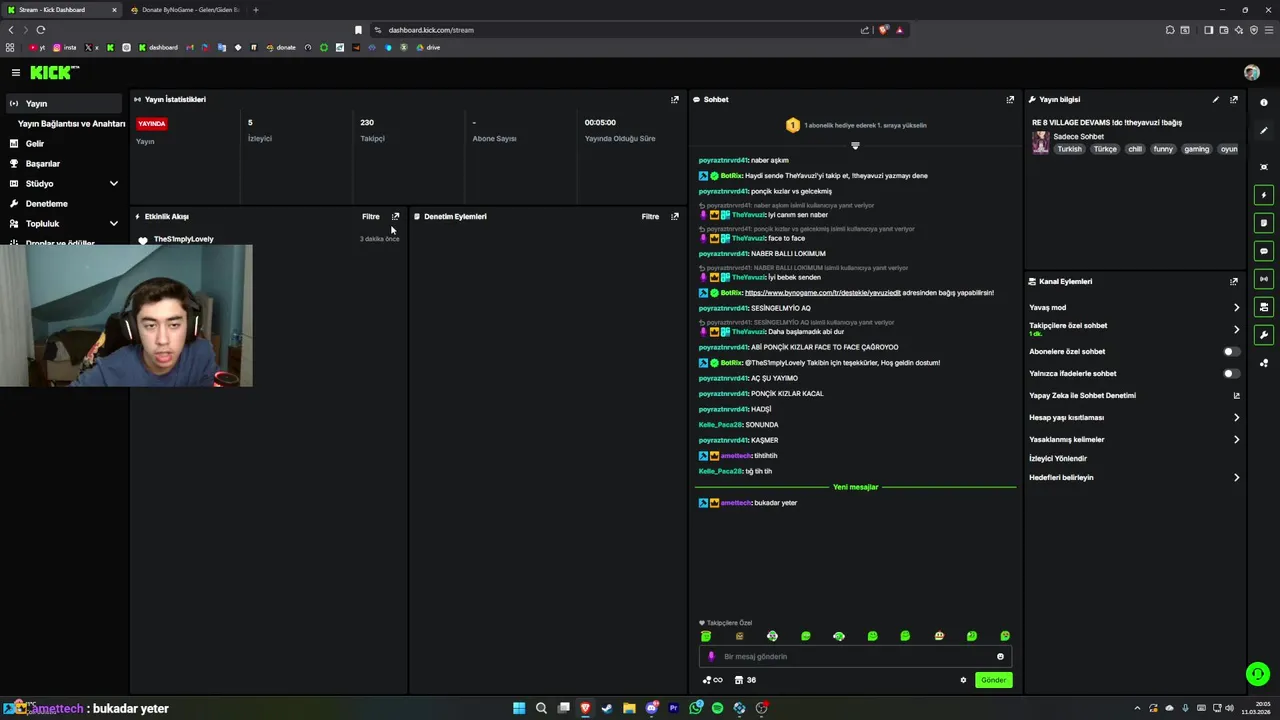
Task: Pop out the Yayın İstatistikleri panel
Action: point(675,99)
